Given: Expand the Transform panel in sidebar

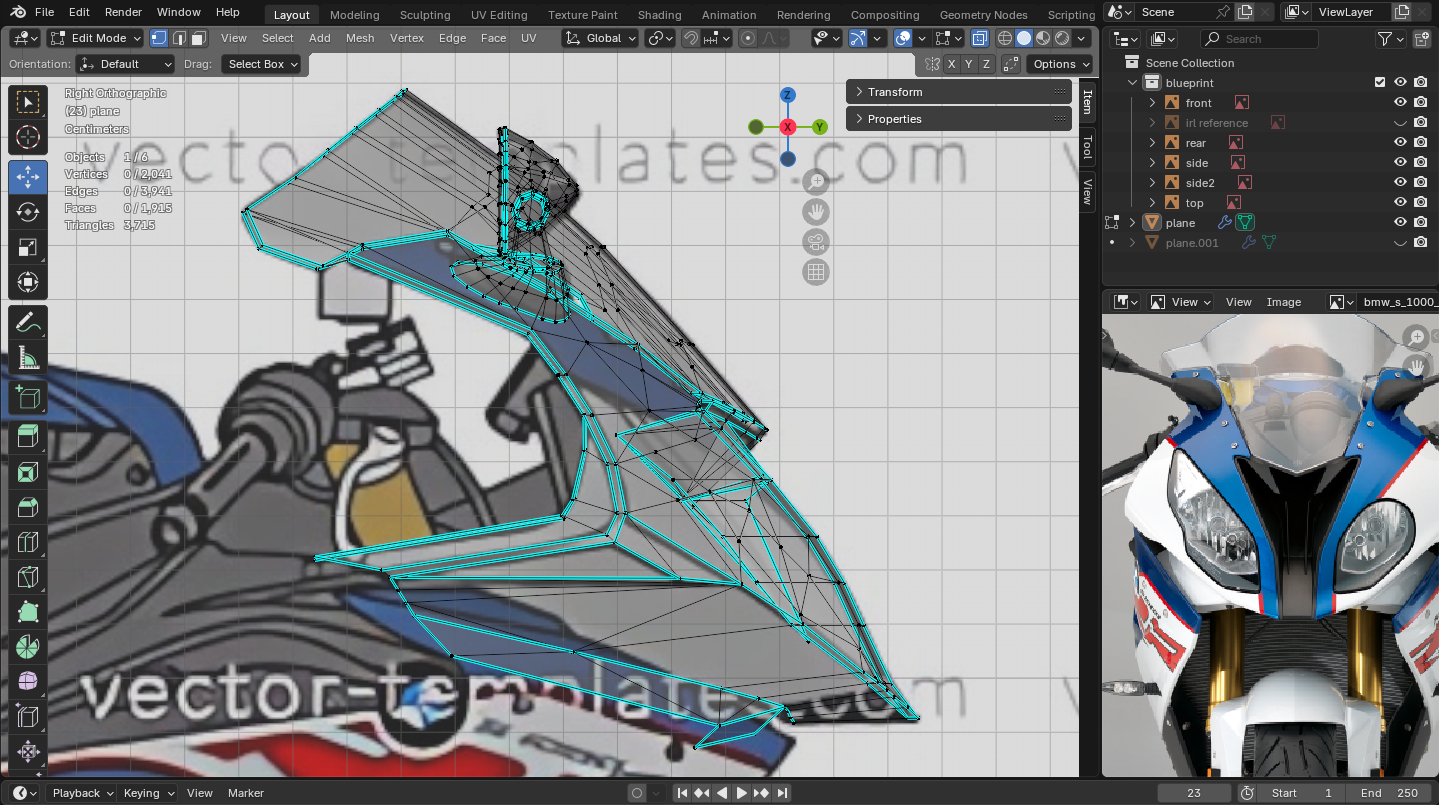Looking at the screenshot, I should 958,92.
